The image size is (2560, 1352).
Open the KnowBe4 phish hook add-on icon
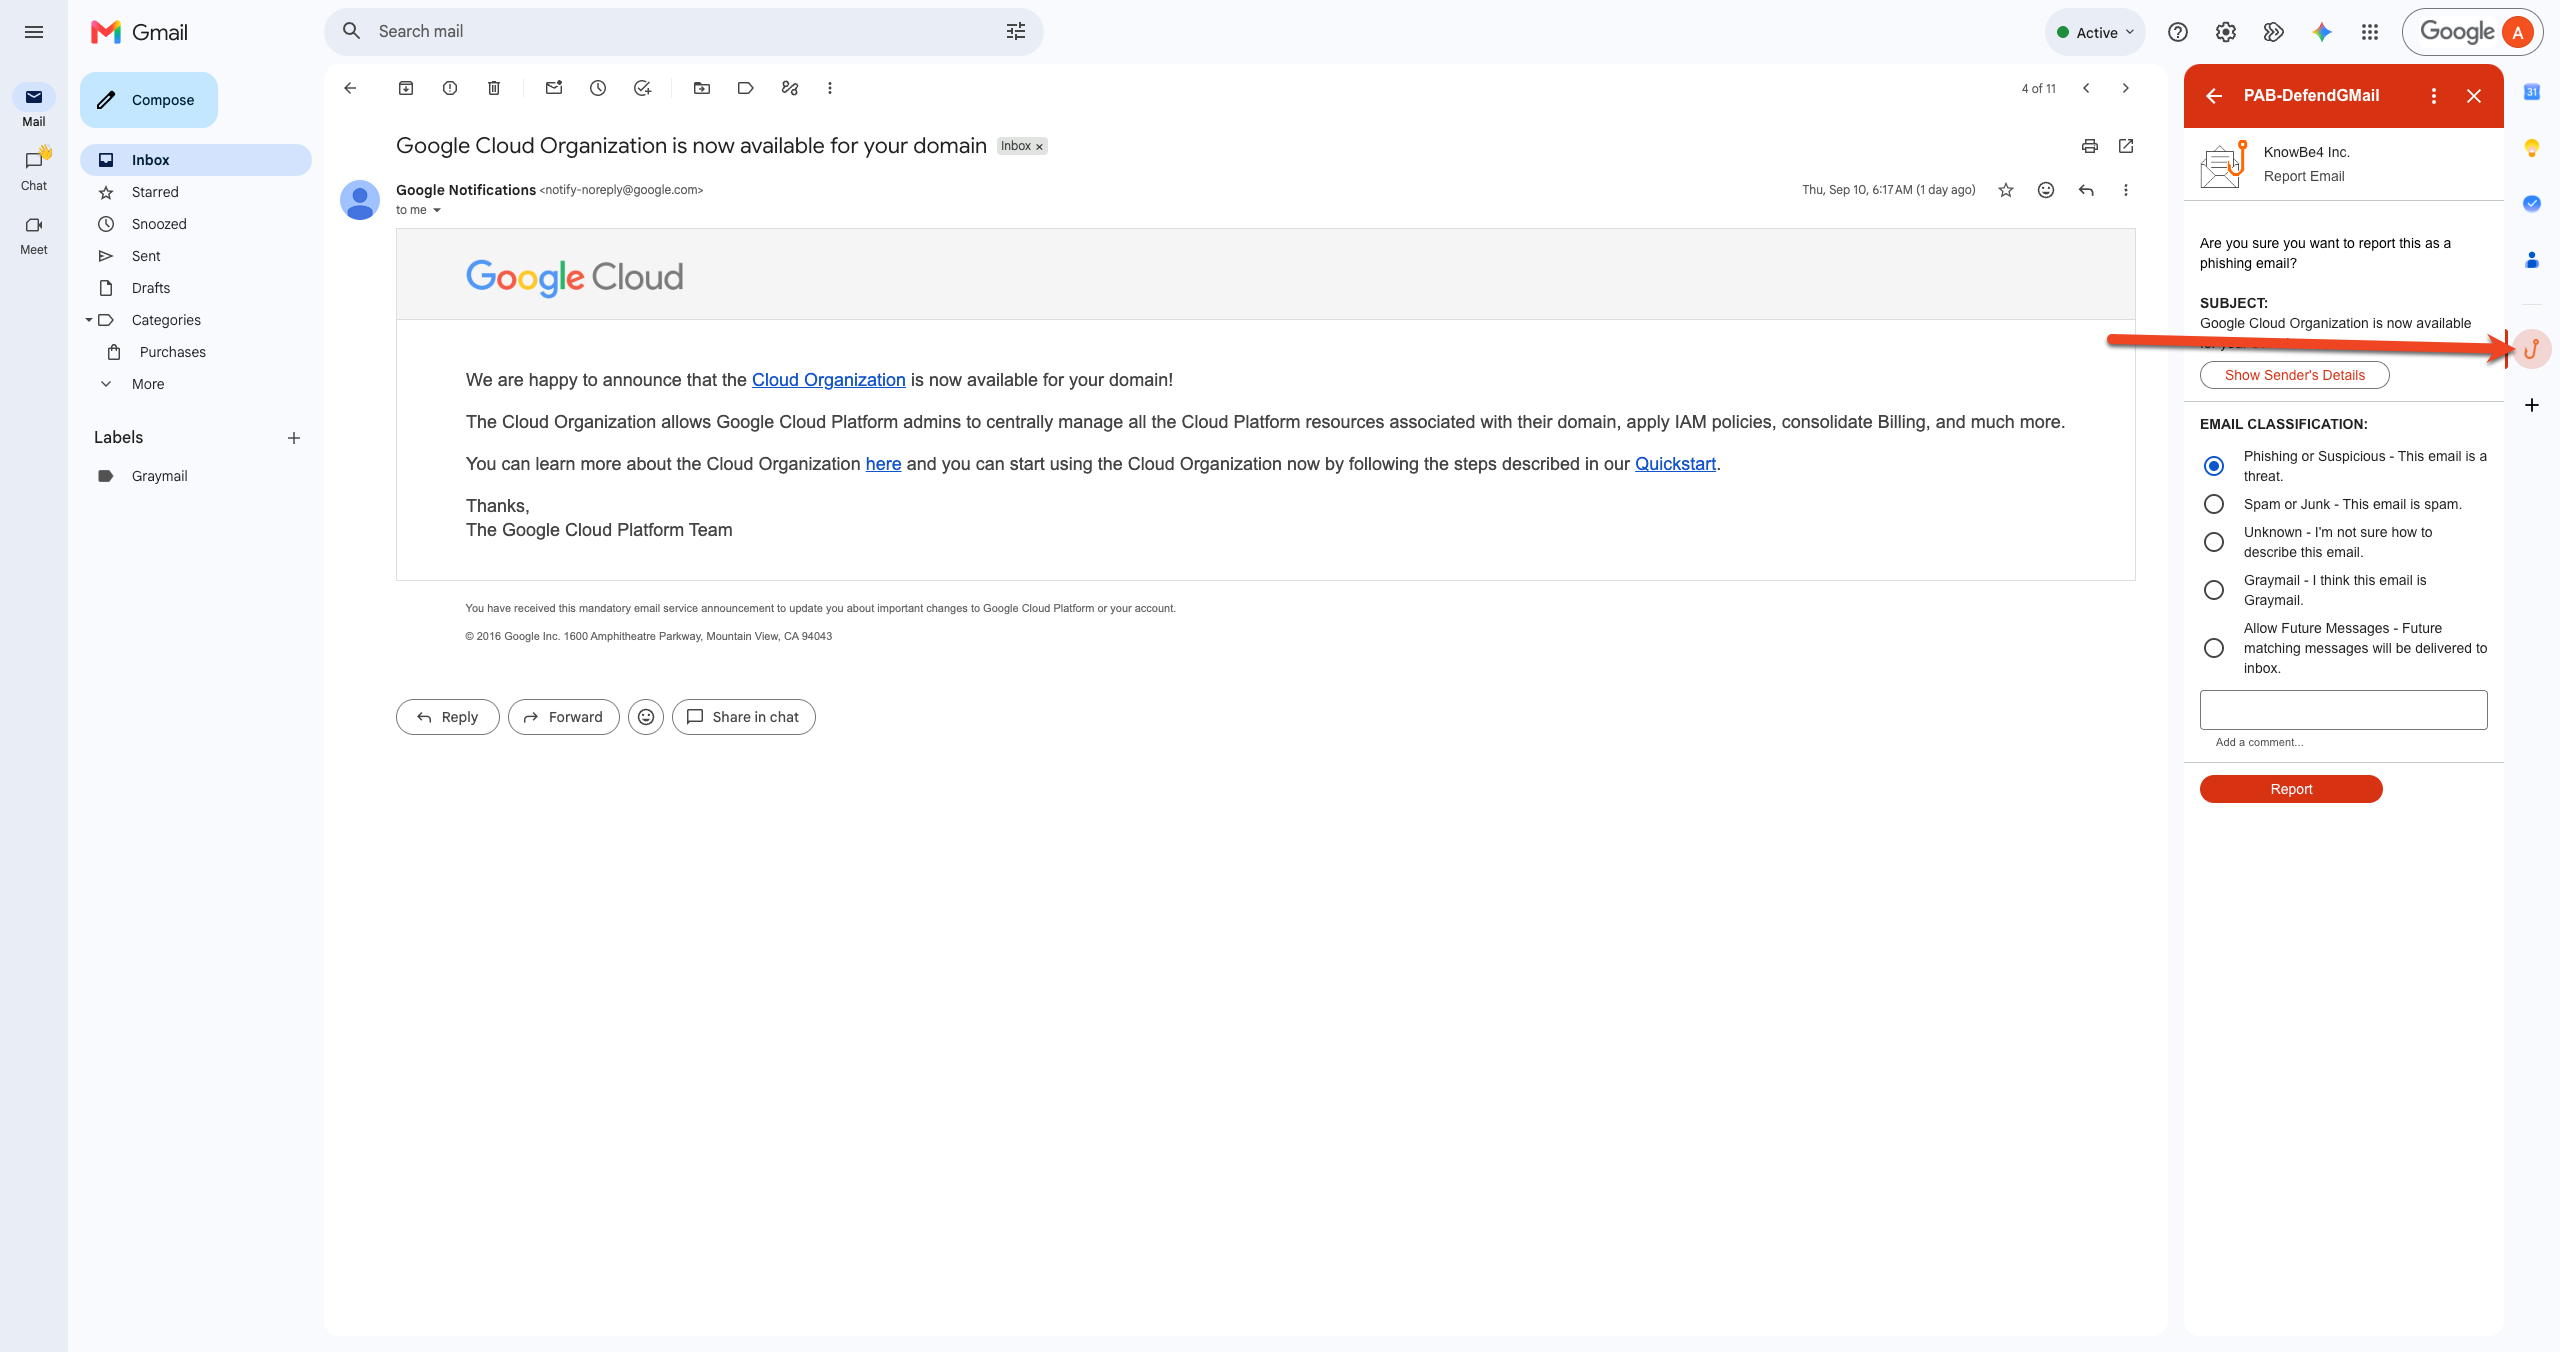2532,349
